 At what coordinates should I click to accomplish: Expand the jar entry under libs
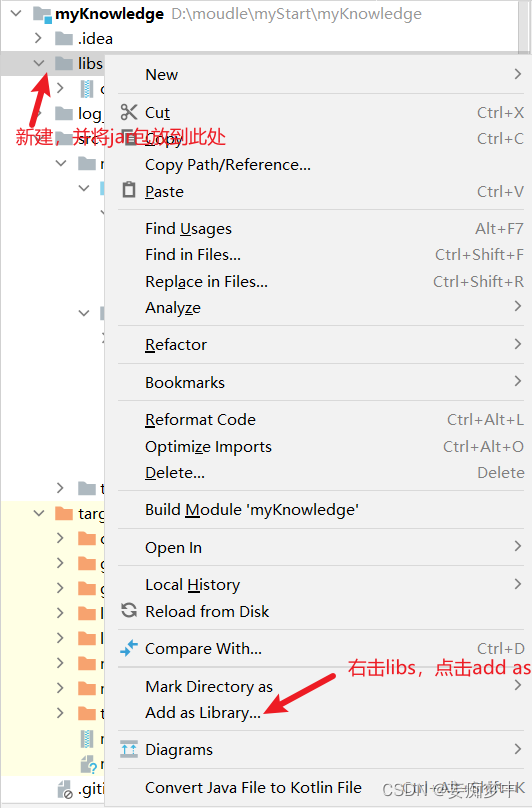coord(60,88)
